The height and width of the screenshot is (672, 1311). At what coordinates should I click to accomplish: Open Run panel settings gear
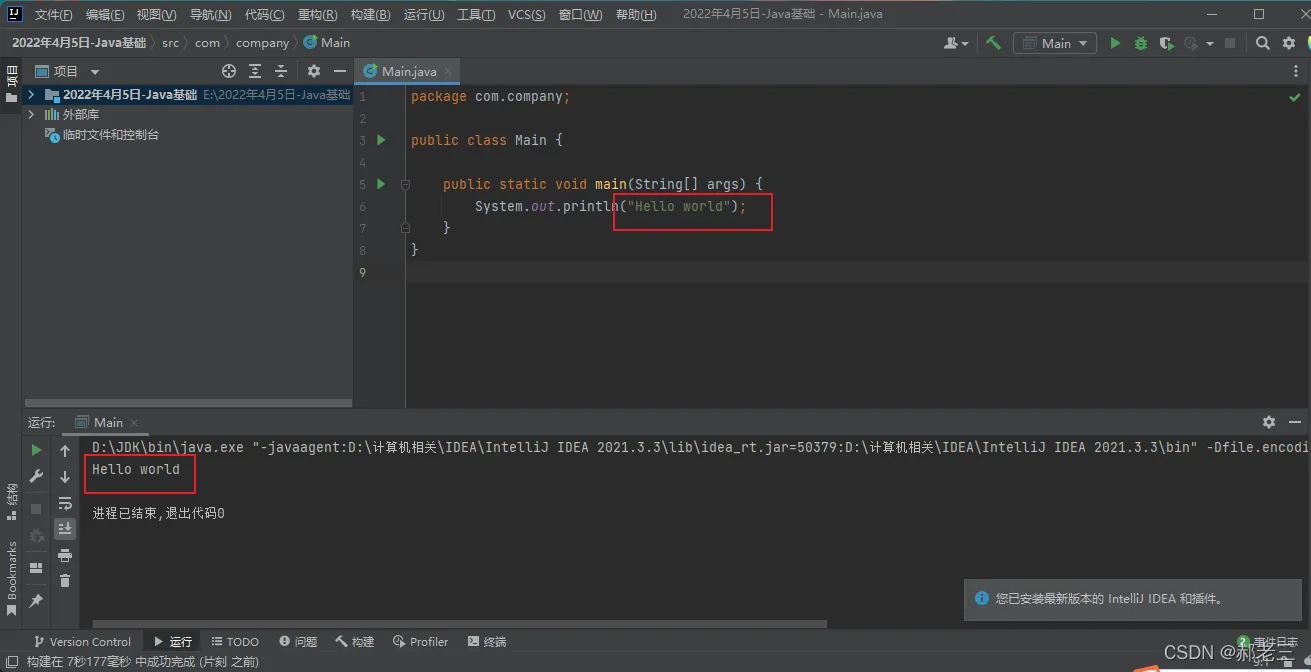point(1269,422)
